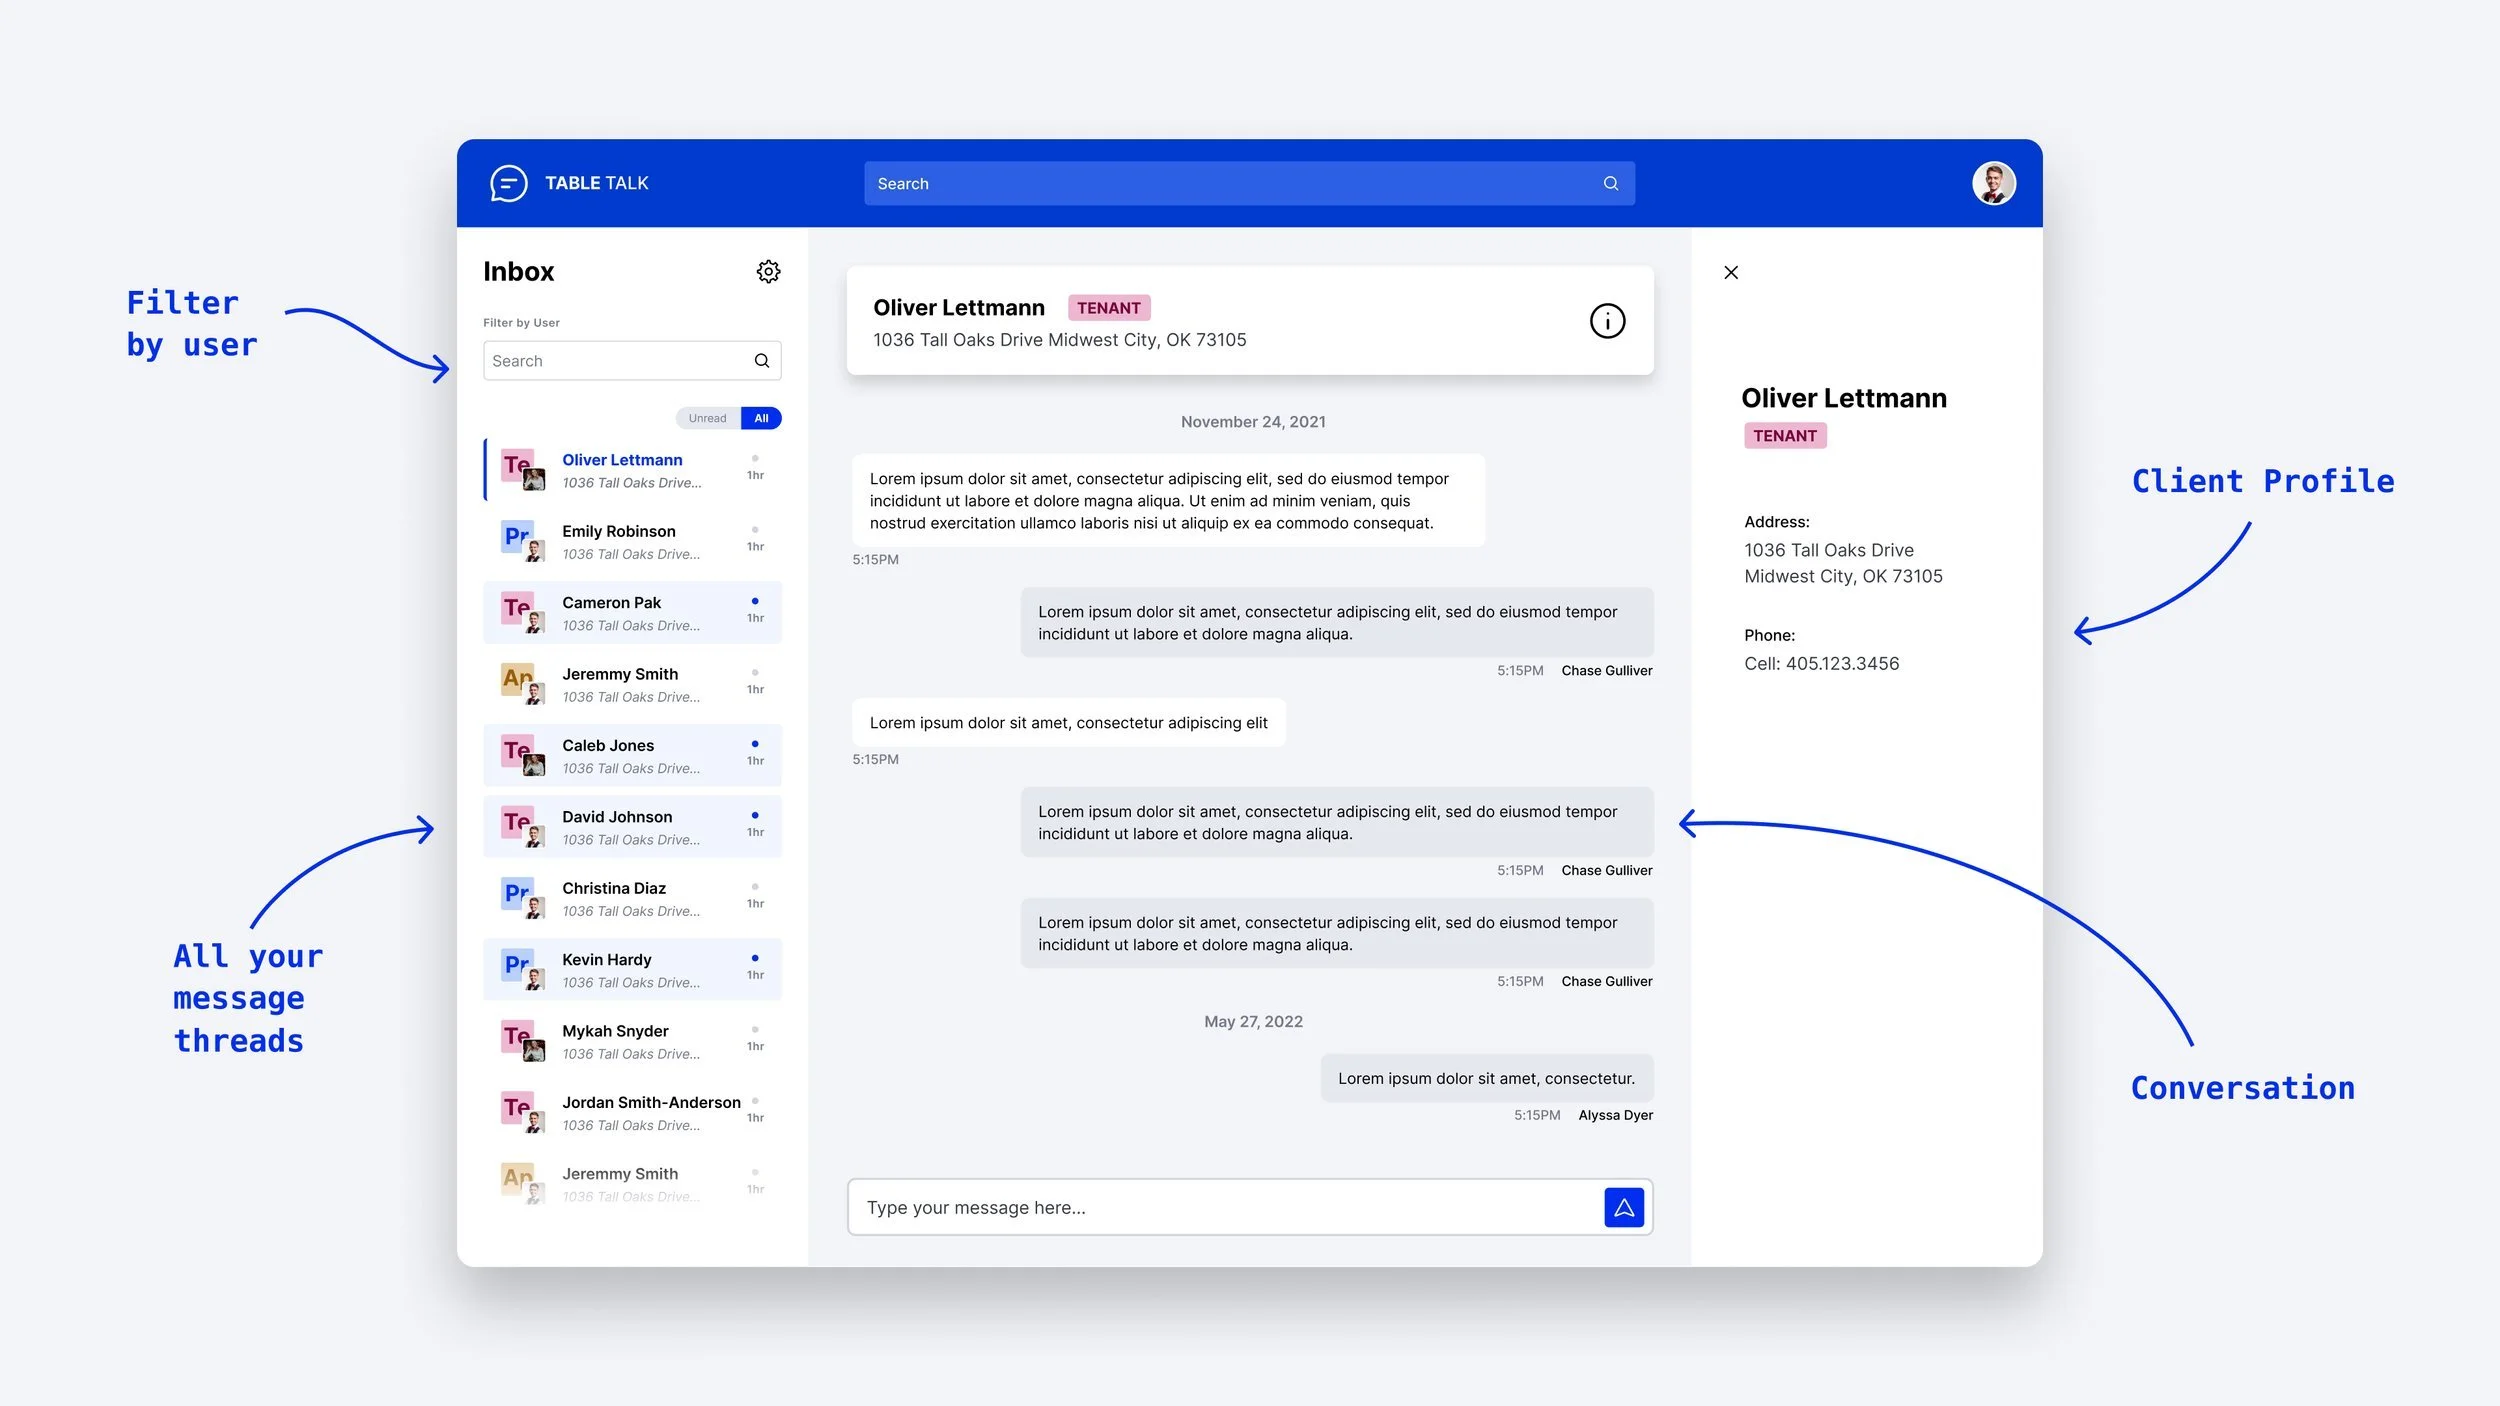This screenshot has width=2500, height=1406.
Task: Open conversation info circle icon
Action: coord(1607,321)
